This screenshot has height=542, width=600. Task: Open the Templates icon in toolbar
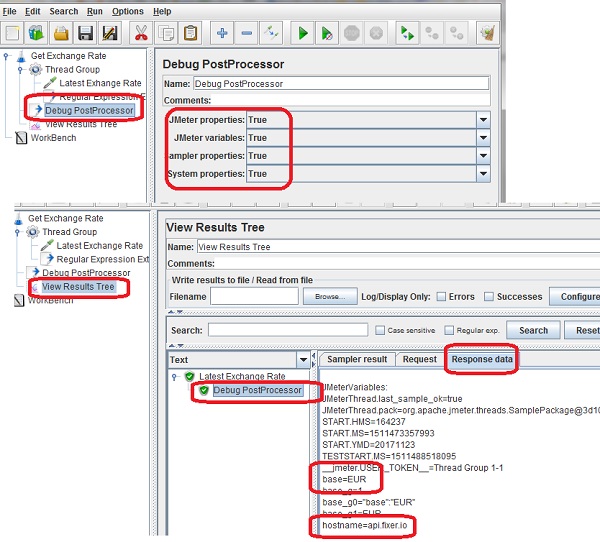[x=36, y=33]
